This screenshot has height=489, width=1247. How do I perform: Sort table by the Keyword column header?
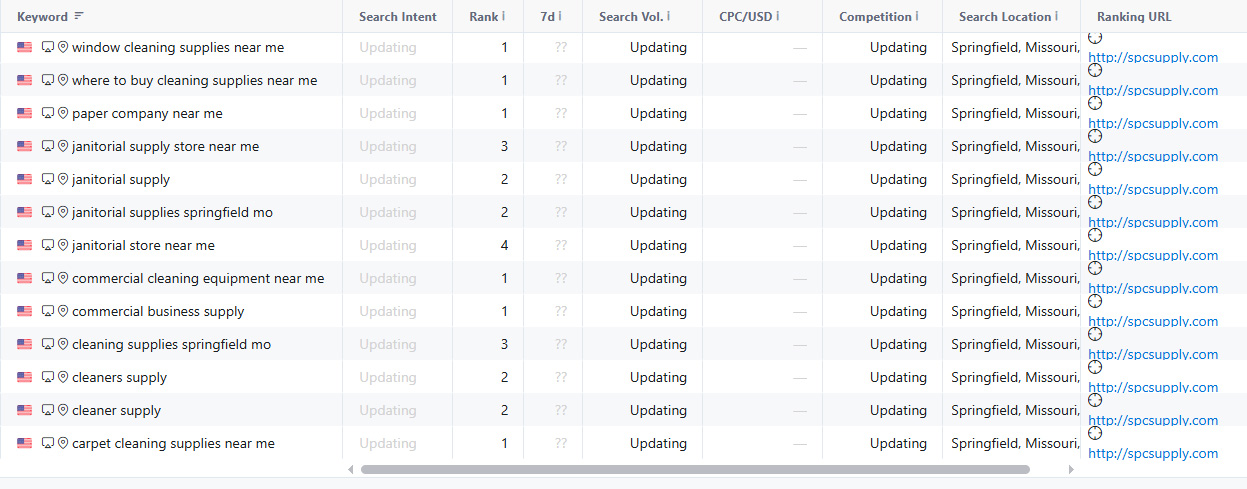(x=42, y=16)
